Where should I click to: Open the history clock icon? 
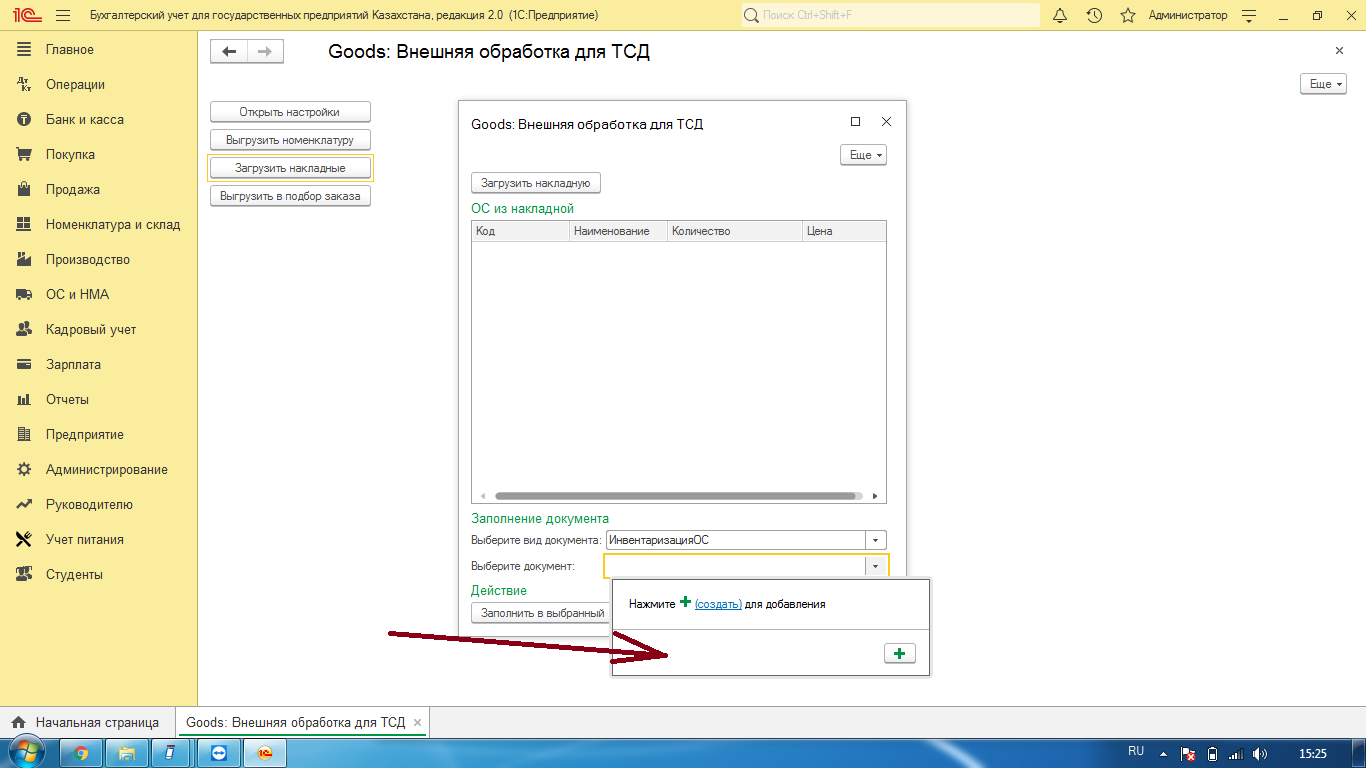point(1094,16)
